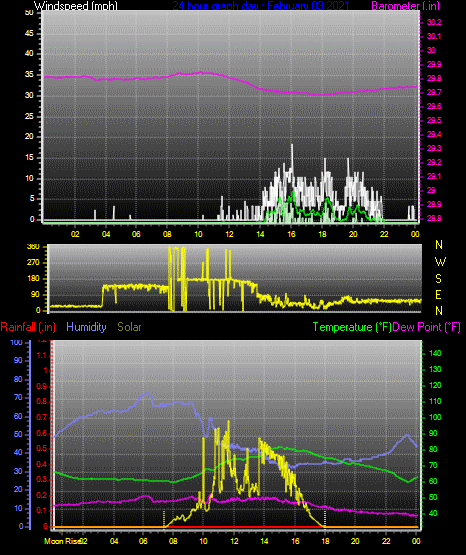Click the 'Solar' legend label
The width and height of the screenshot is (466, 555).
pos(130,327)
